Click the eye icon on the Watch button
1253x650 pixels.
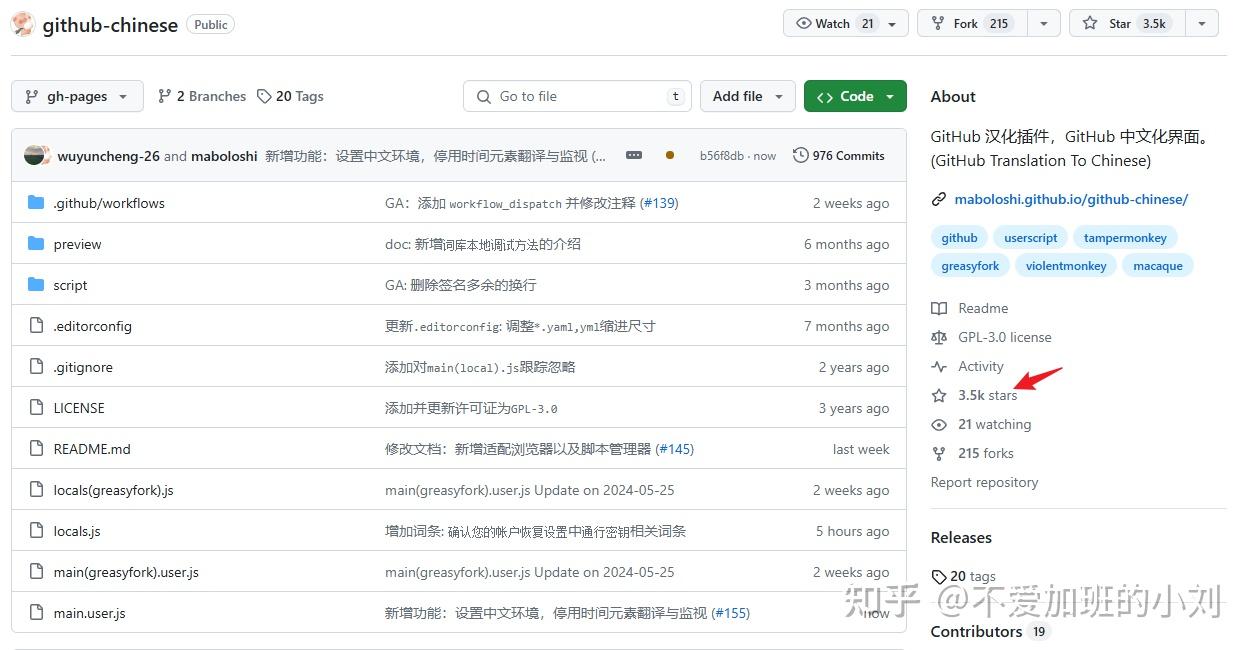coord(802,22)
